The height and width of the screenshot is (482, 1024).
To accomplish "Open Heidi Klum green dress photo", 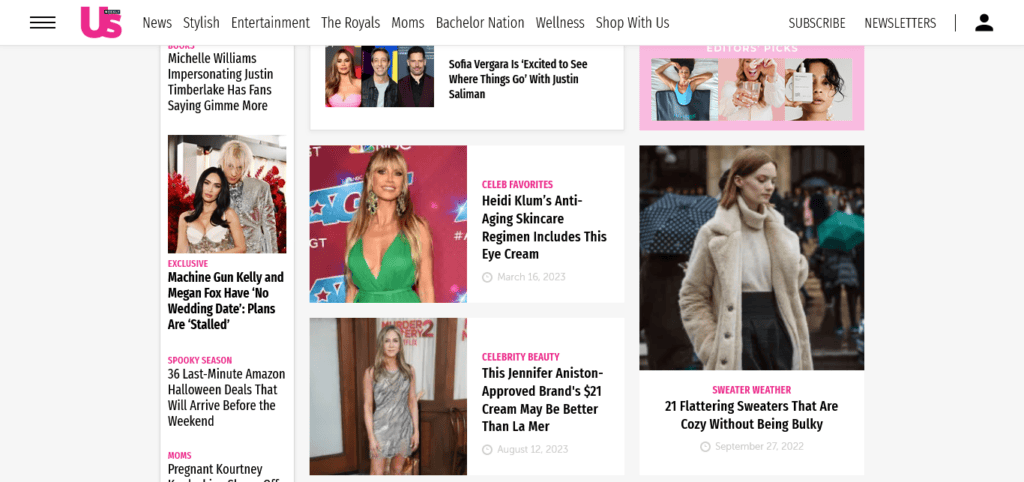I will pyautogui.click(x=388, y=224).
